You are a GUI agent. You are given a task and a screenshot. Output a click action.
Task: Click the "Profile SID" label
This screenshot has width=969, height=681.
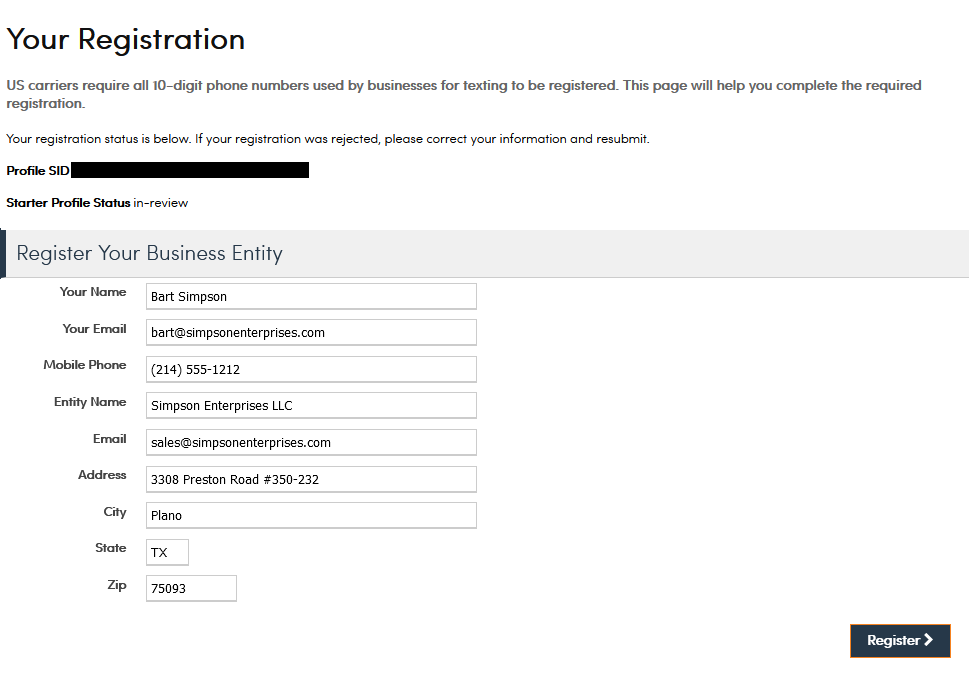point(38,171)
